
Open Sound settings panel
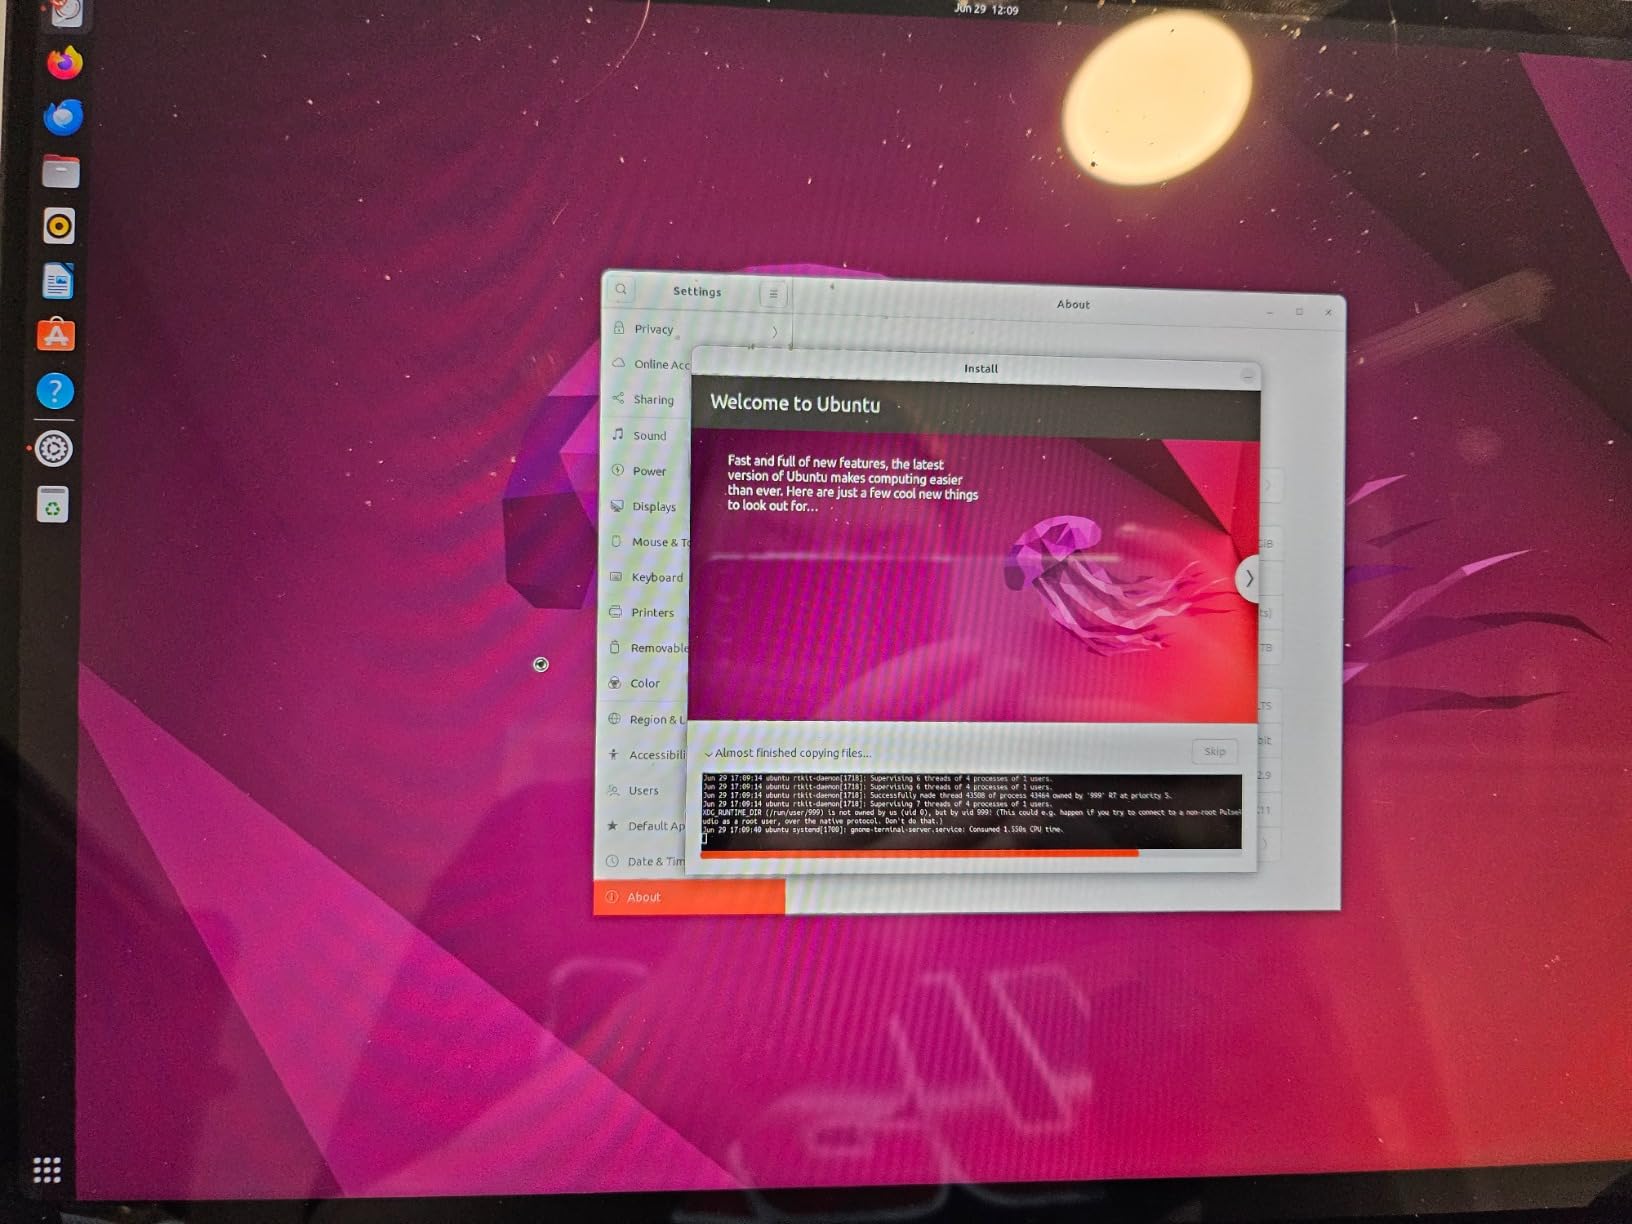point(646,435)
